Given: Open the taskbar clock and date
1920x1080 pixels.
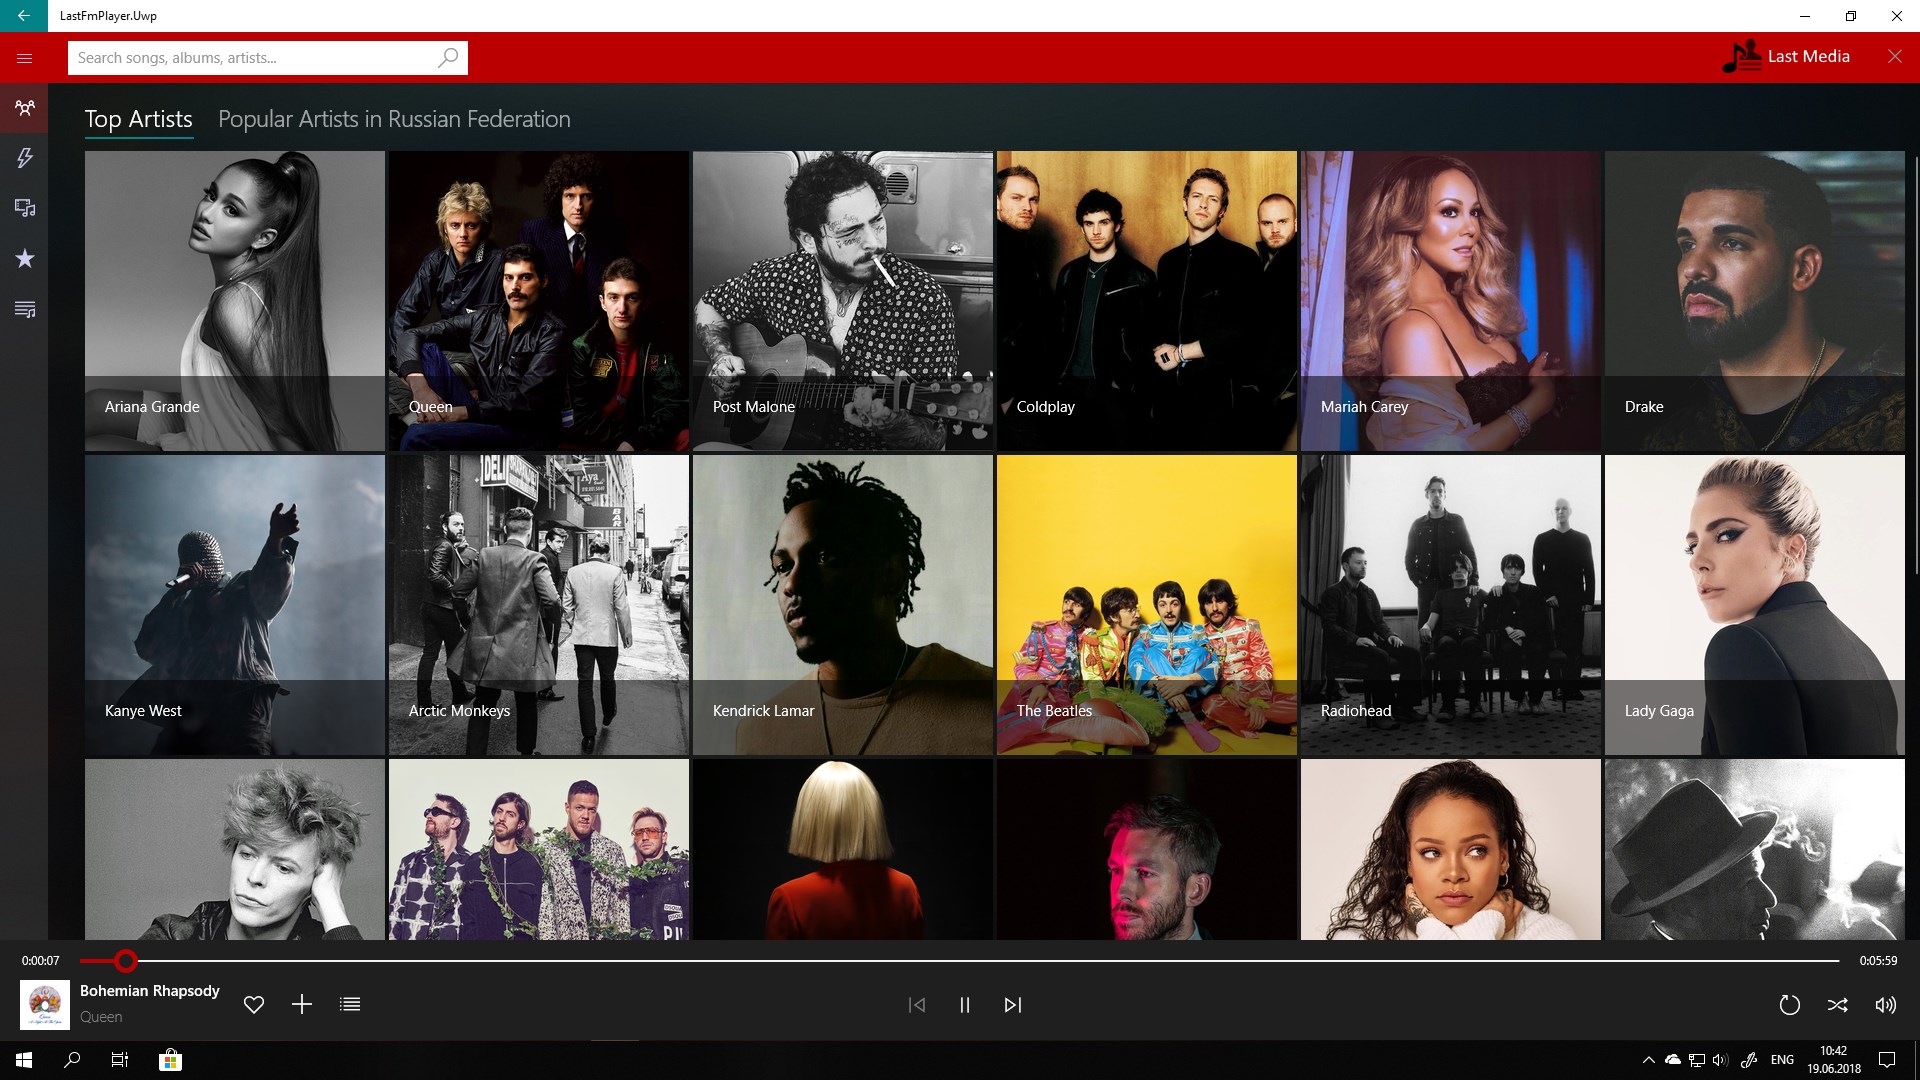Looking at the screenshot, I should (x=1834, y=1060).
